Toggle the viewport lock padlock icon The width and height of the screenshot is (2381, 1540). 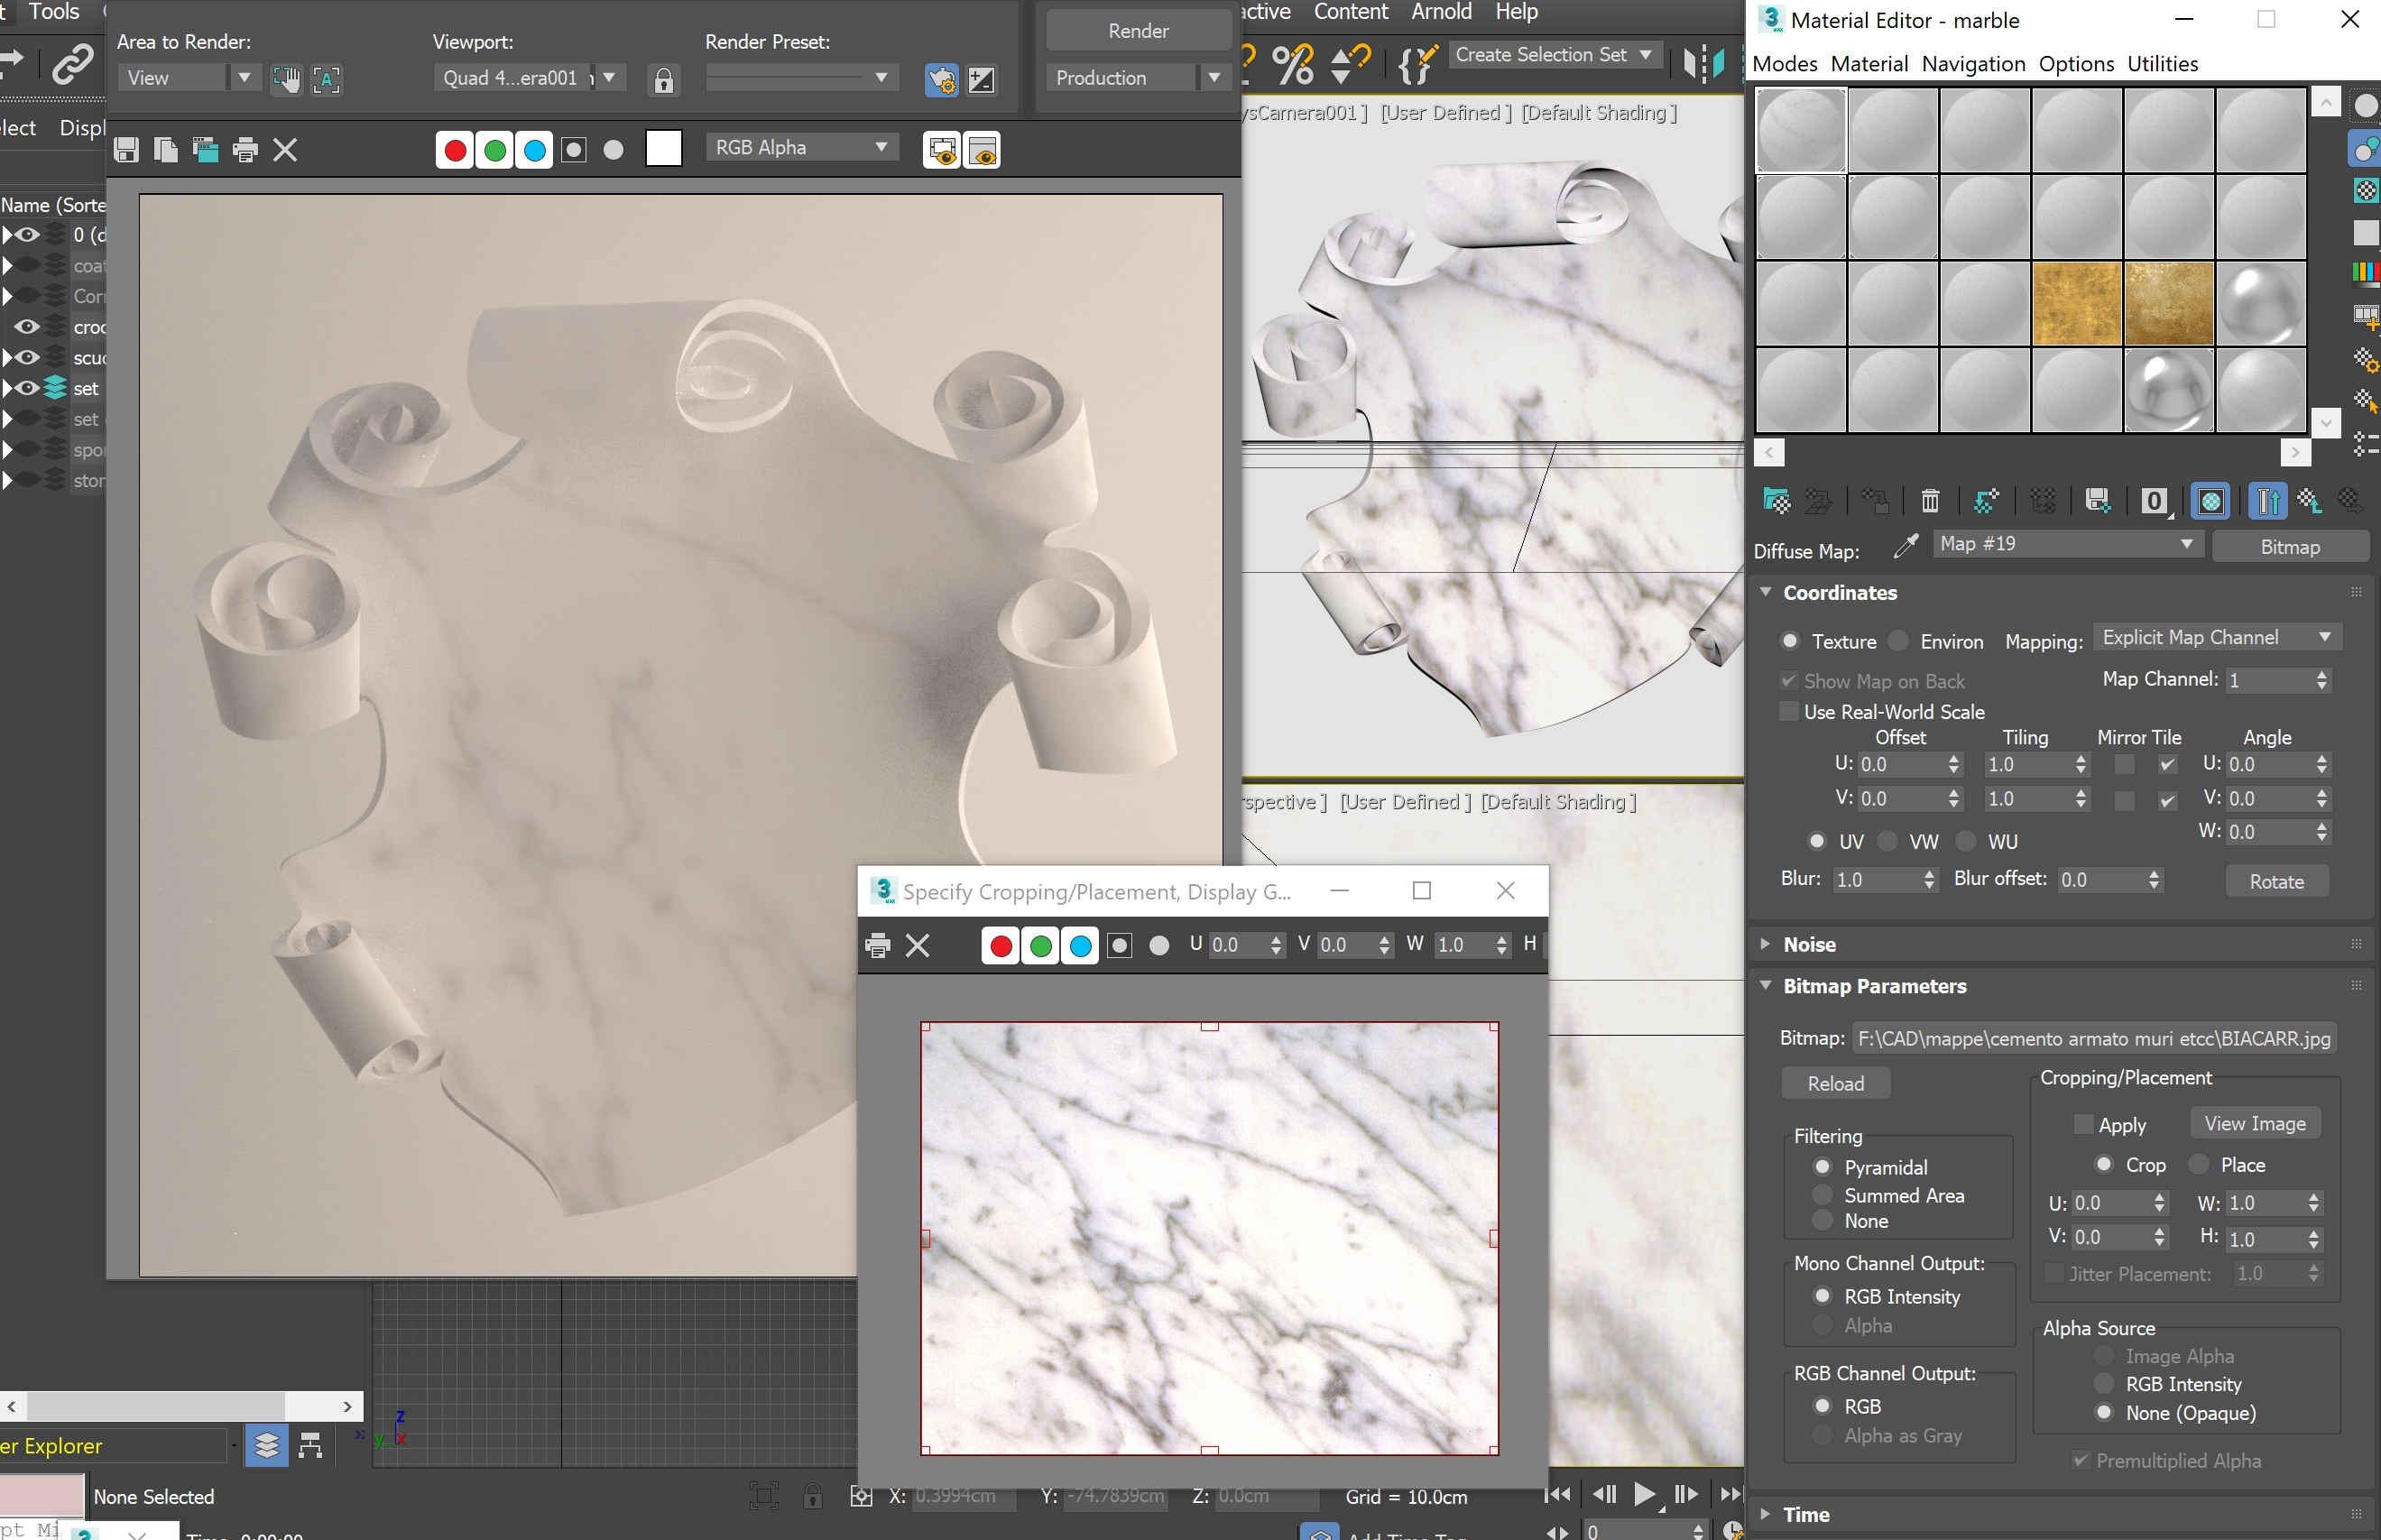(x=663, y=80)
